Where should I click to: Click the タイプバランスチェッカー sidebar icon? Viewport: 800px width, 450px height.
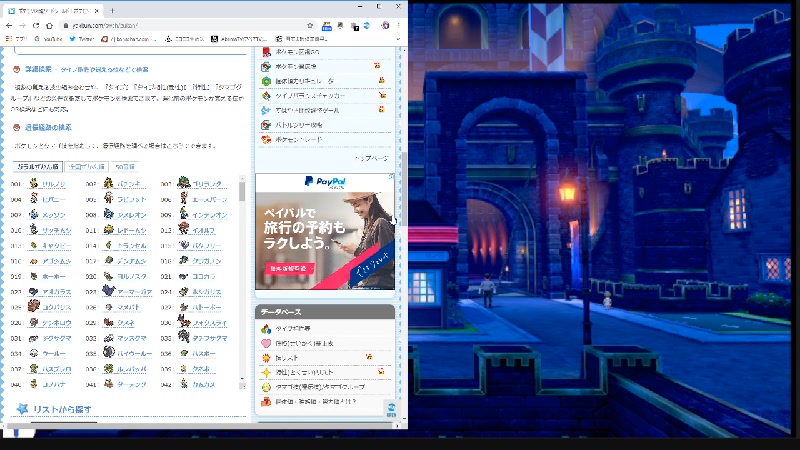266,95
